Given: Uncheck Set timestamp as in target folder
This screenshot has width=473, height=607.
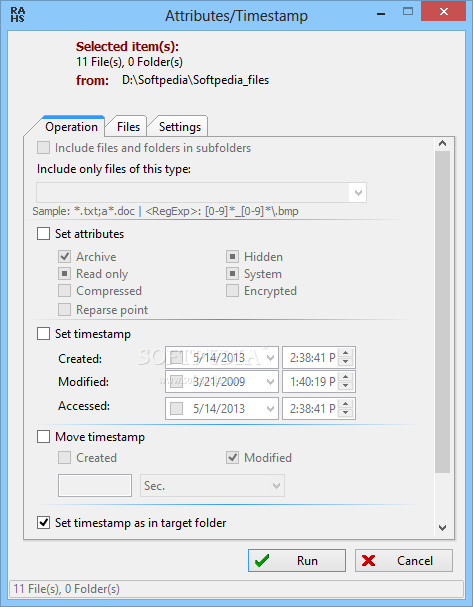Looking at the screenshot, I should [x=43, y=523].
